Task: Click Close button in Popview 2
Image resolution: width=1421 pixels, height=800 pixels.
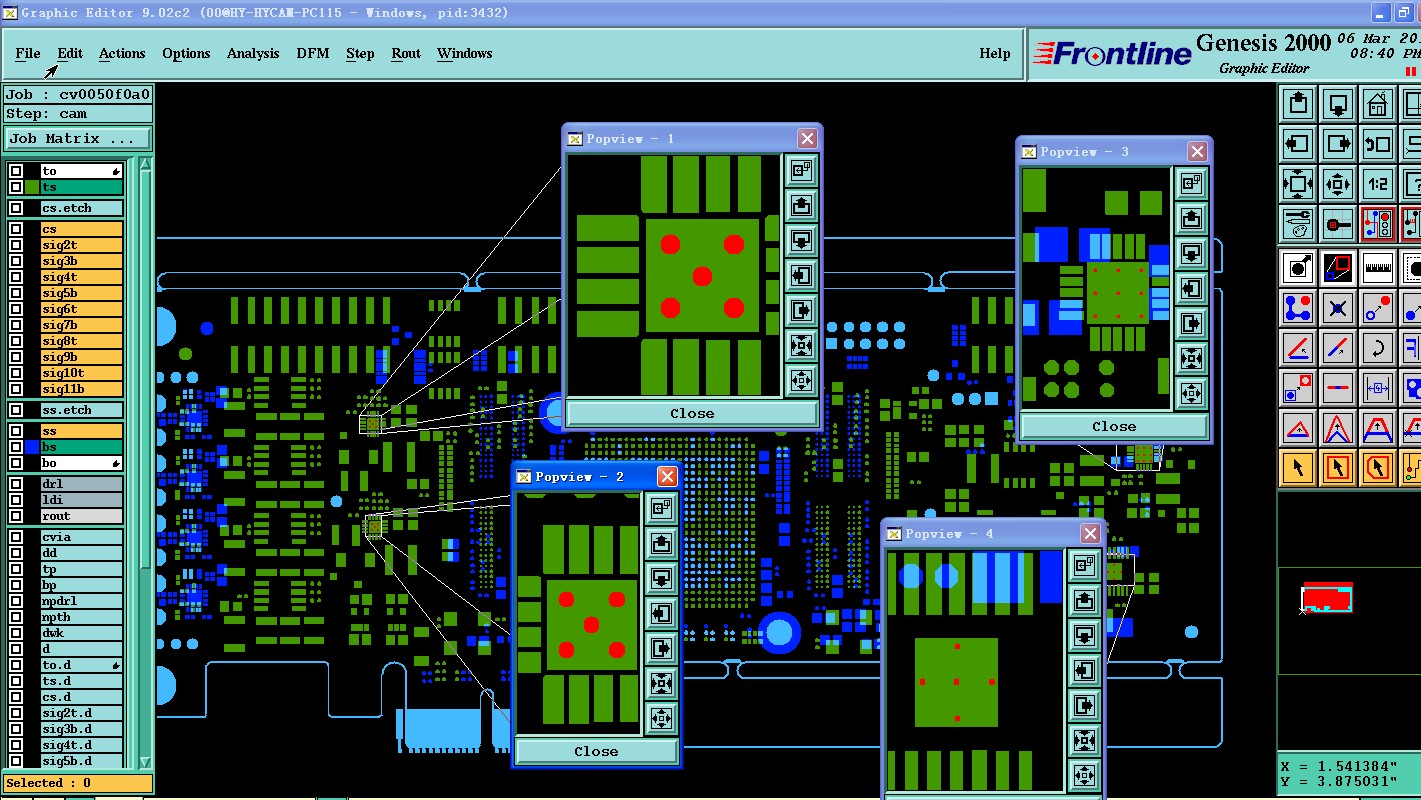Action: [x=596, y=751]
